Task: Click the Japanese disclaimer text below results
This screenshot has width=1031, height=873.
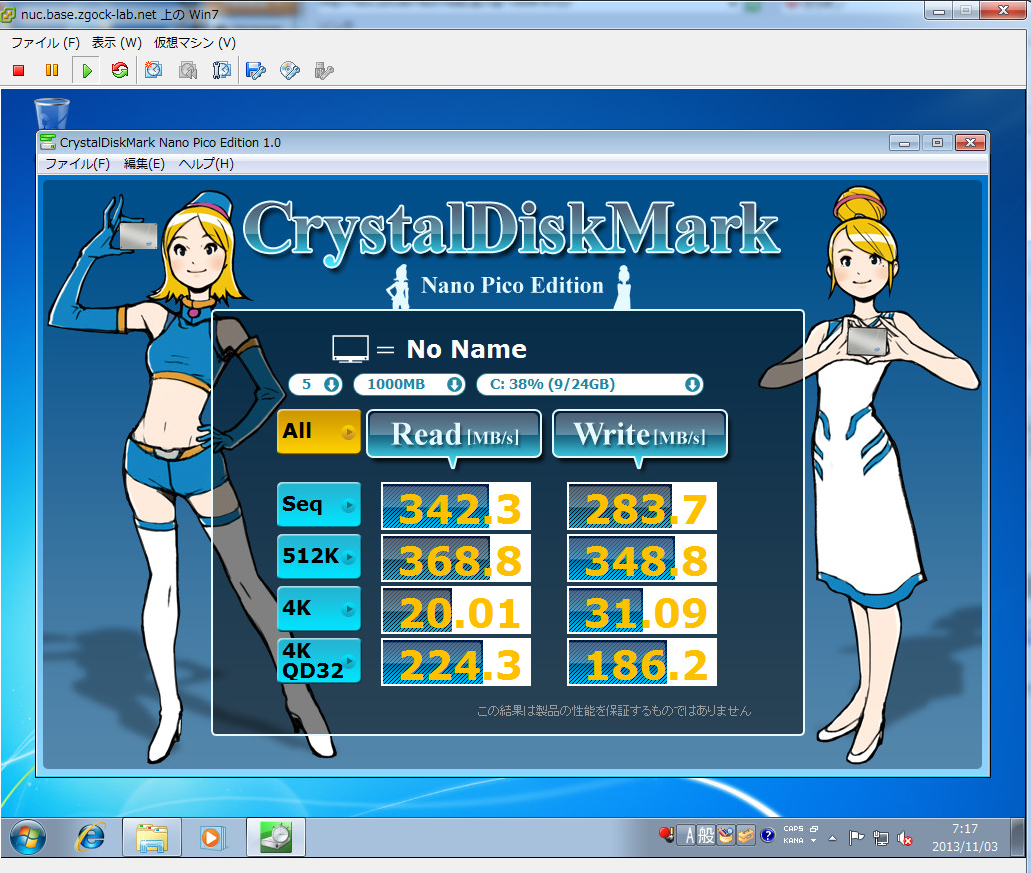Action: [613, 711]
